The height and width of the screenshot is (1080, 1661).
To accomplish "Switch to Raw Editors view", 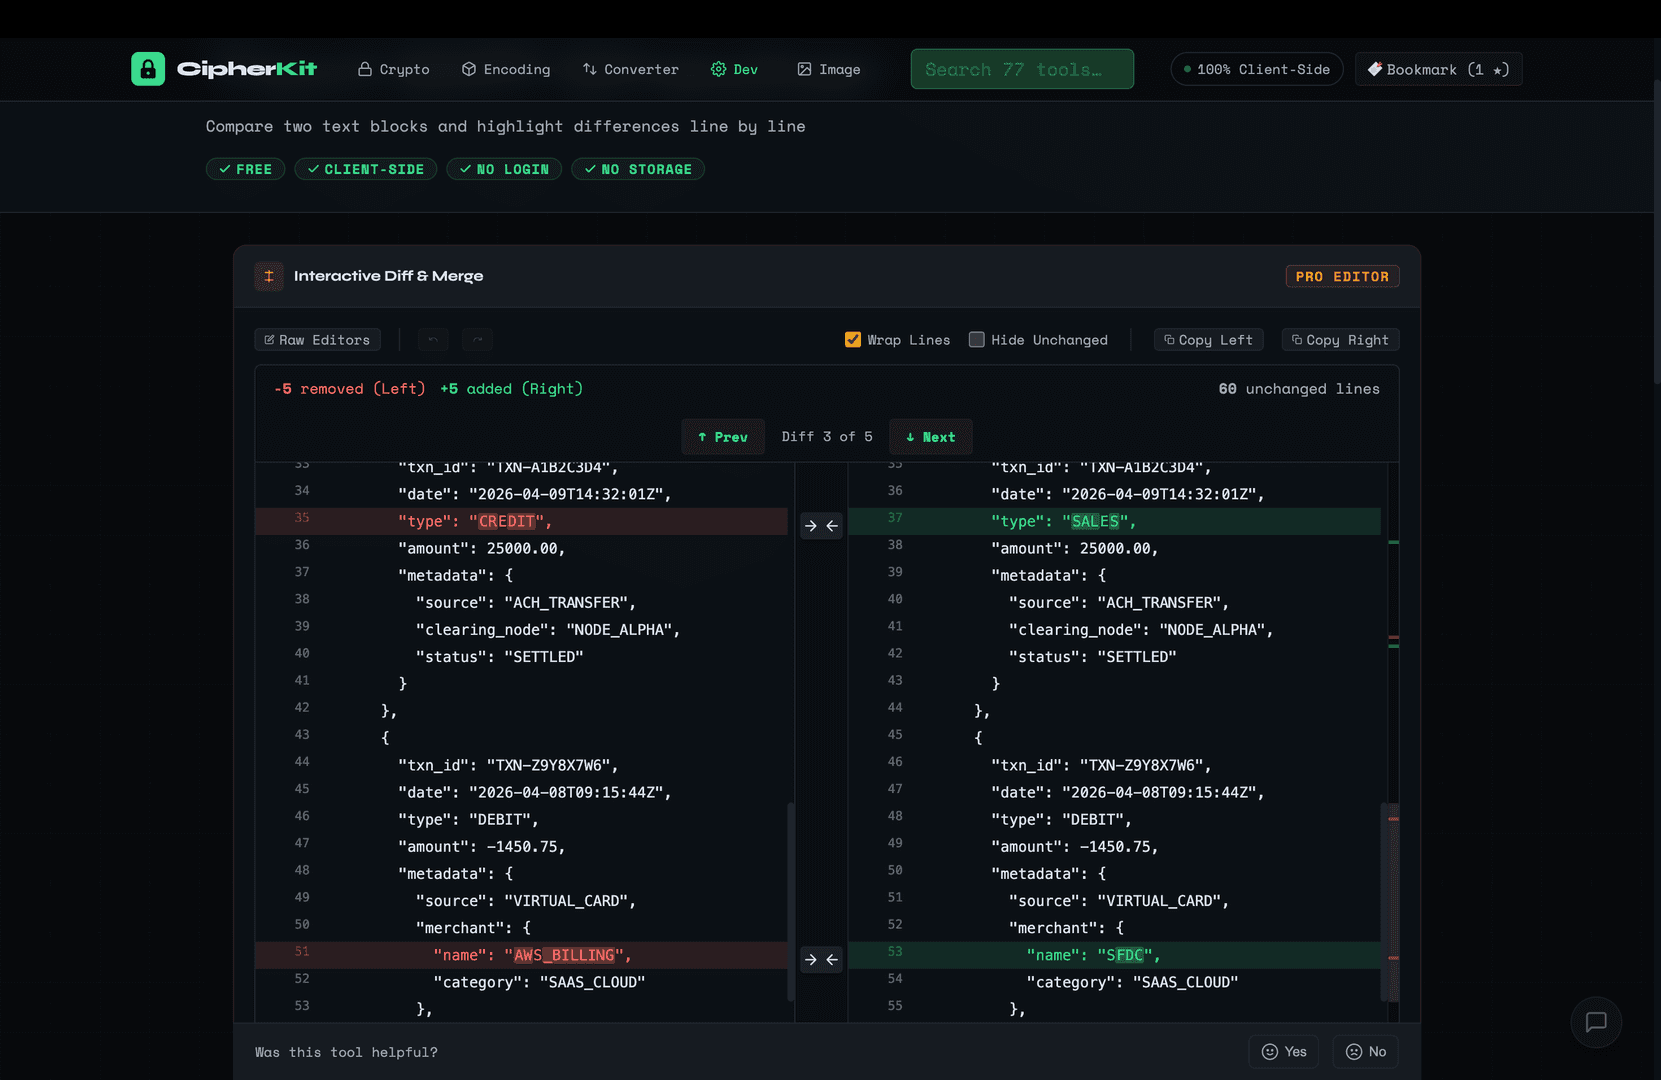I will click(x=317, y=340).
